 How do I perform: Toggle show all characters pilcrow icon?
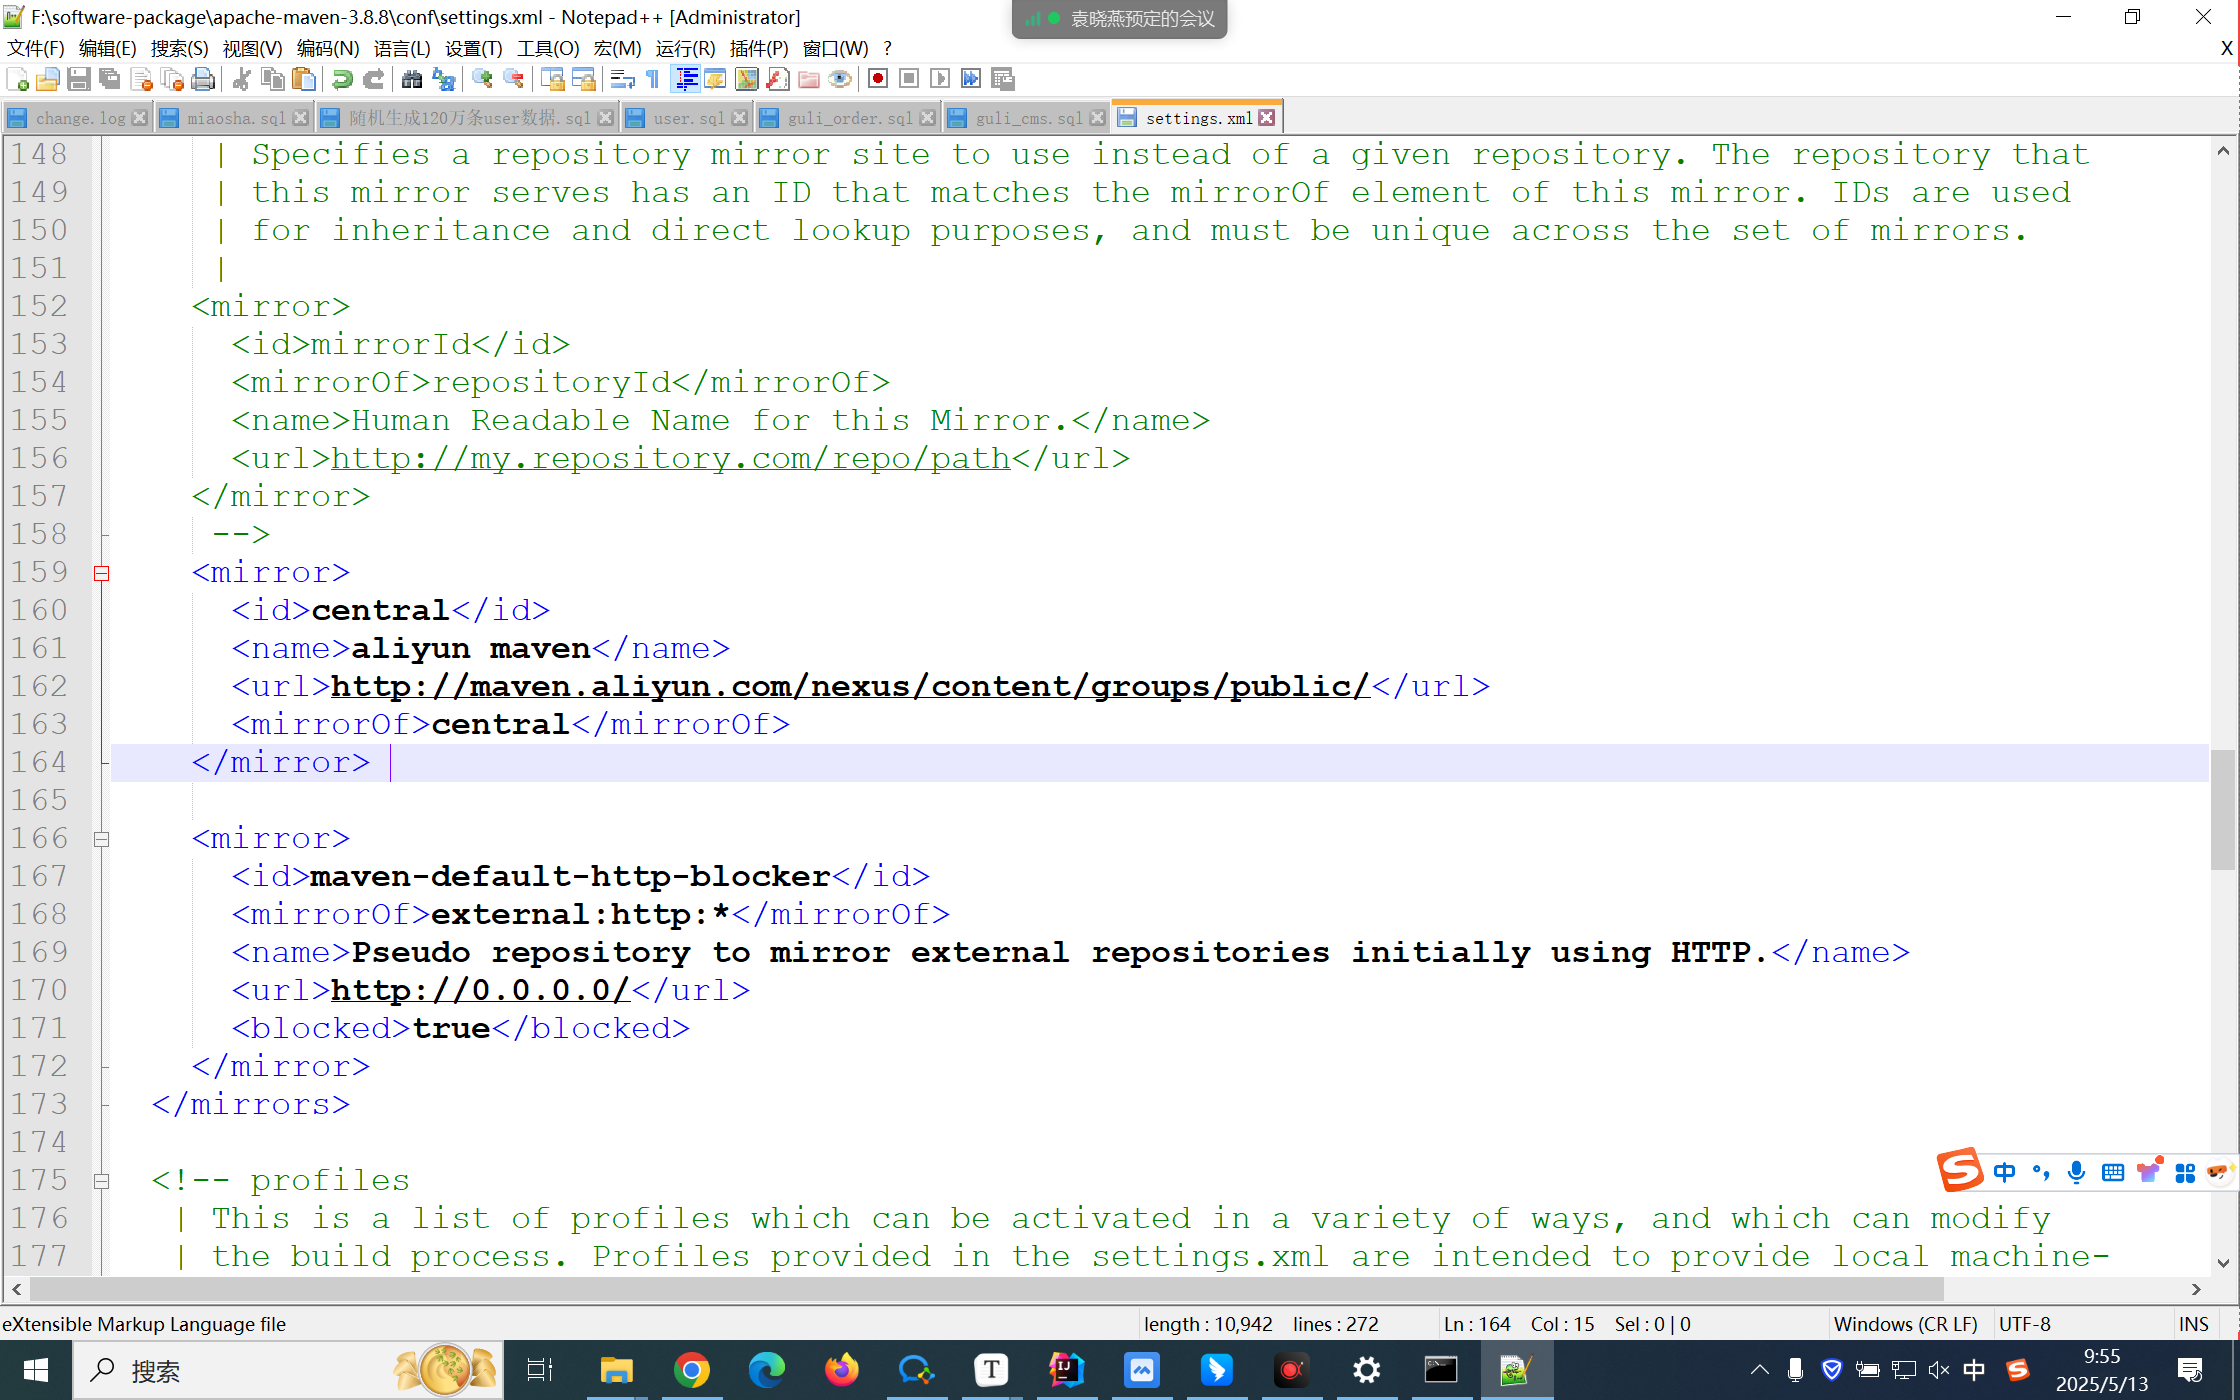(x=653, y=79)
